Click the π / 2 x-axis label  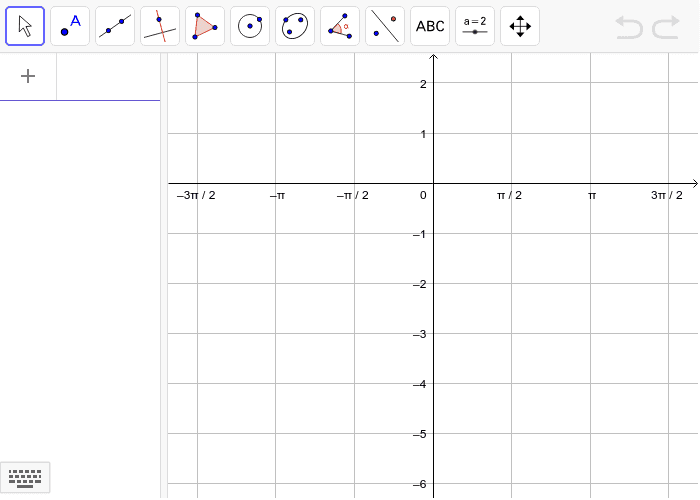pos(509,195)
